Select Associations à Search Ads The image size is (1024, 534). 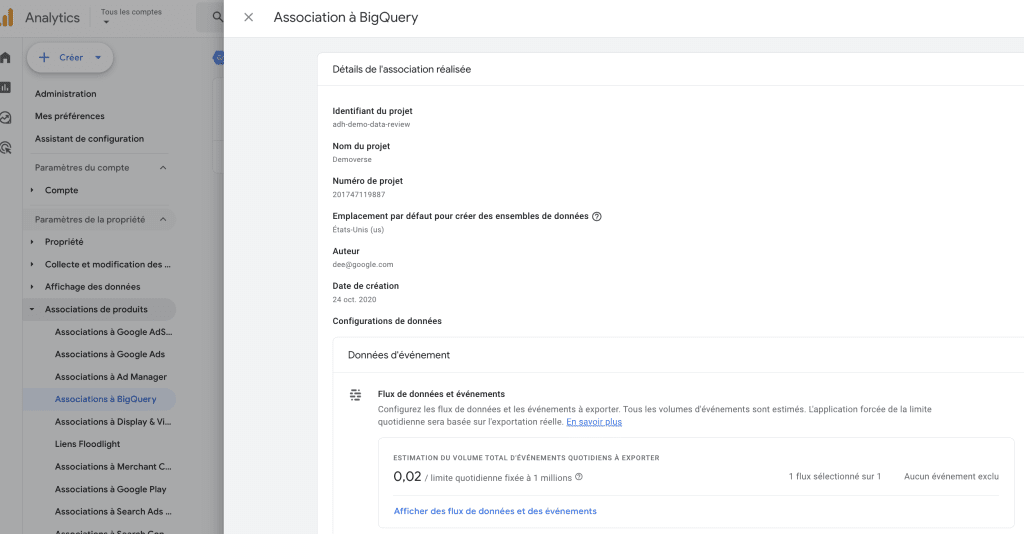click(113, 512)
